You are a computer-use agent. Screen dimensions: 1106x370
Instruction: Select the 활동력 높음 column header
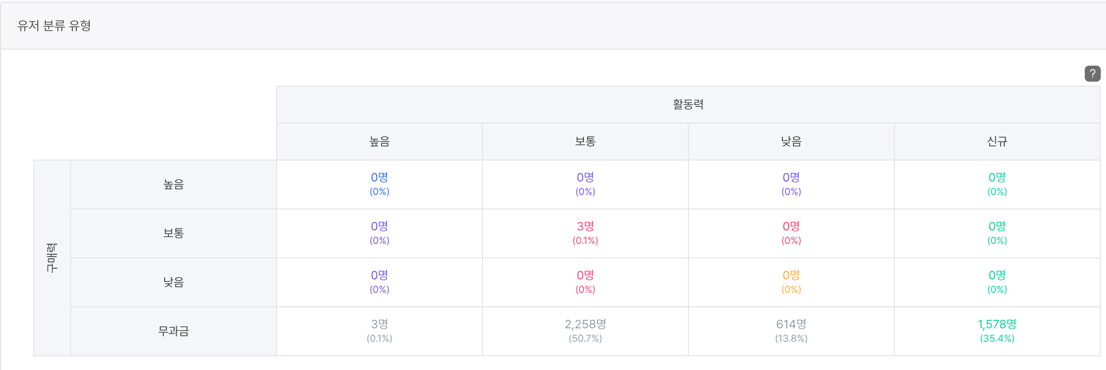click(x=379, y=142)
